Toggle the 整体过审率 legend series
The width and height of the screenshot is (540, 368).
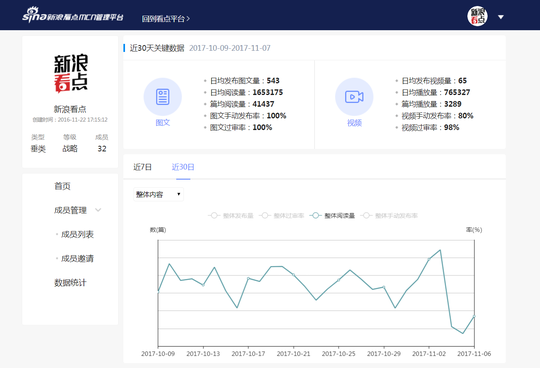[x=281, y=215]
